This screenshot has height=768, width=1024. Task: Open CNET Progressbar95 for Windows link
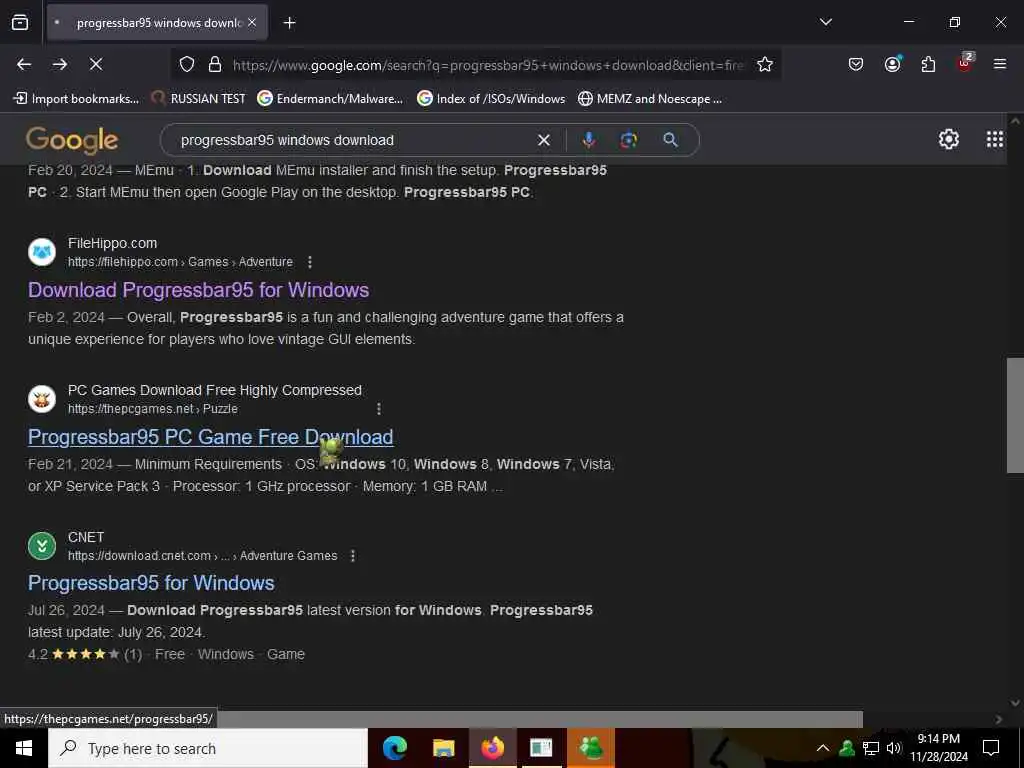pyautogui.click(x=151, y=583)
